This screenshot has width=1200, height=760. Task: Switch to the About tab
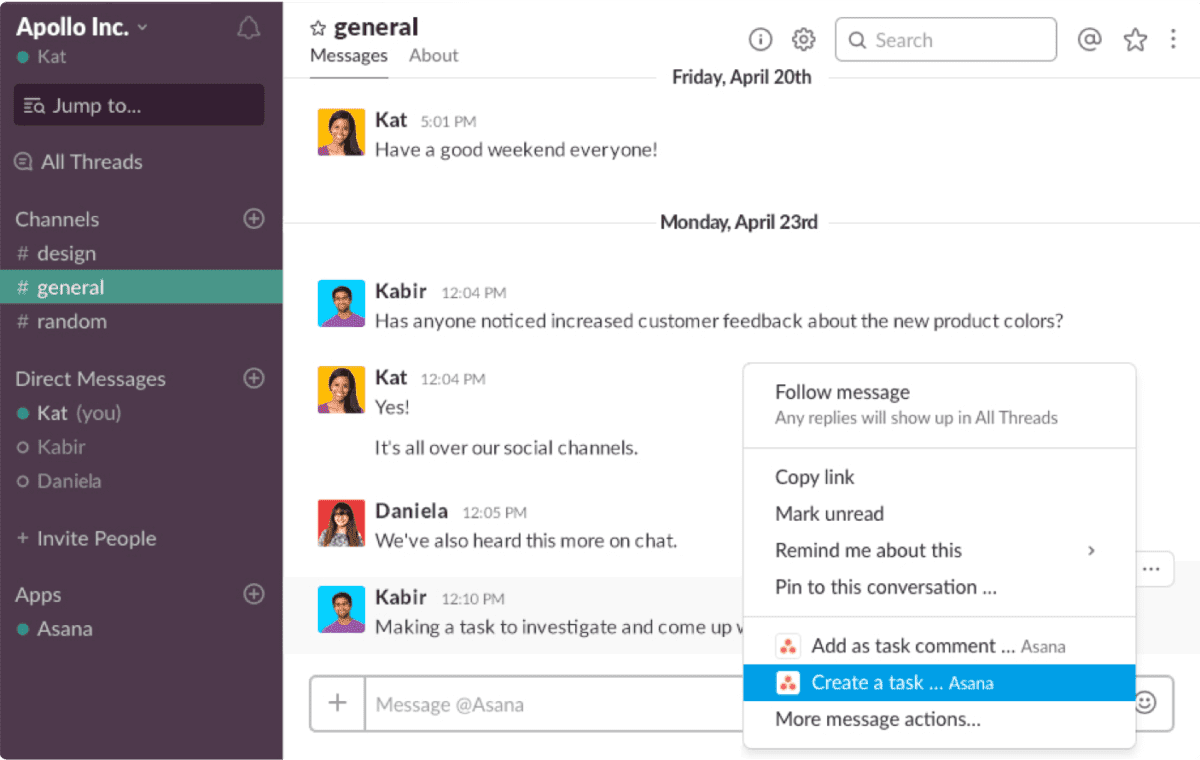tap(433, 55)
